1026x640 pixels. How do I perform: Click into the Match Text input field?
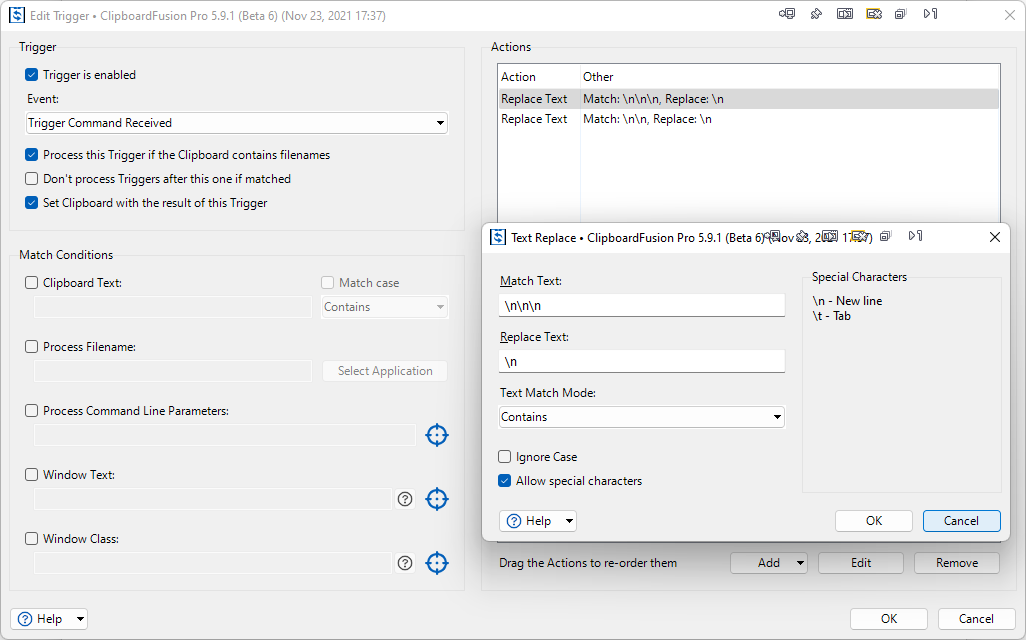point(642,305)
